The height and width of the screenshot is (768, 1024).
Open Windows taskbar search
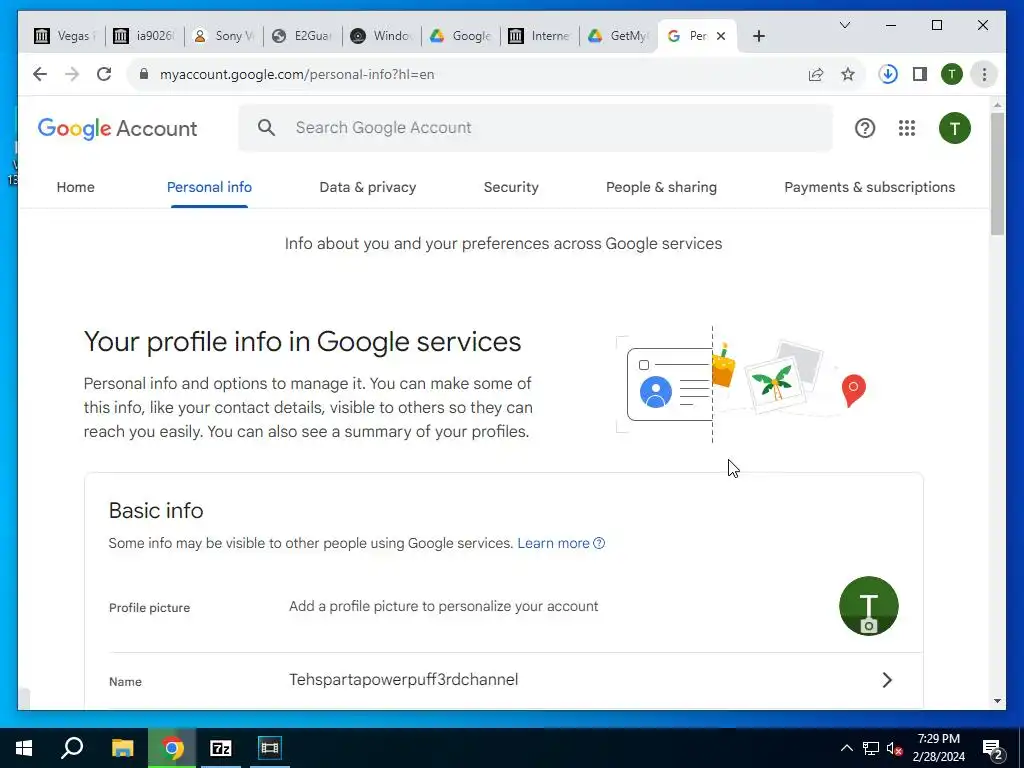pyautogui.click(x=72, y=748)
